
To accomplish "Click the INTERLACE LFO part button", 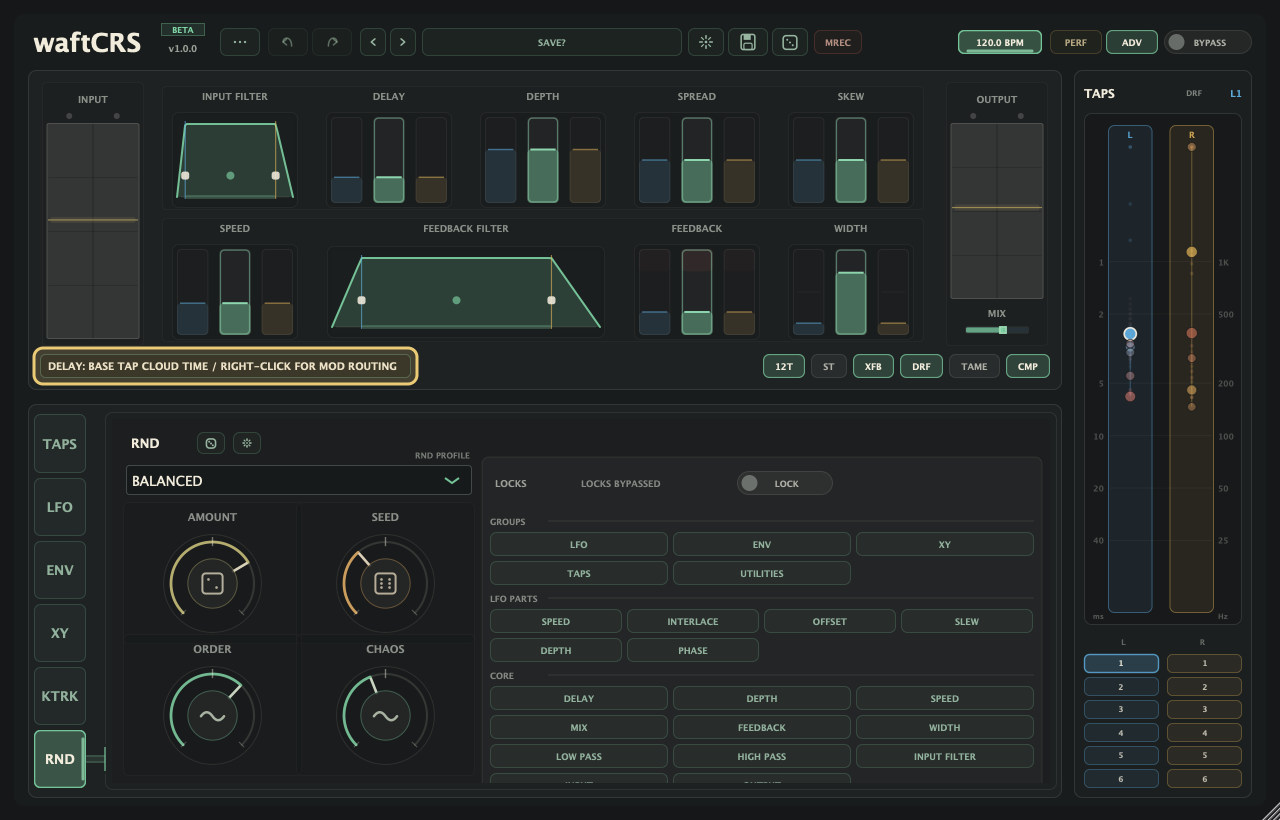I will (x=693, y=622).
